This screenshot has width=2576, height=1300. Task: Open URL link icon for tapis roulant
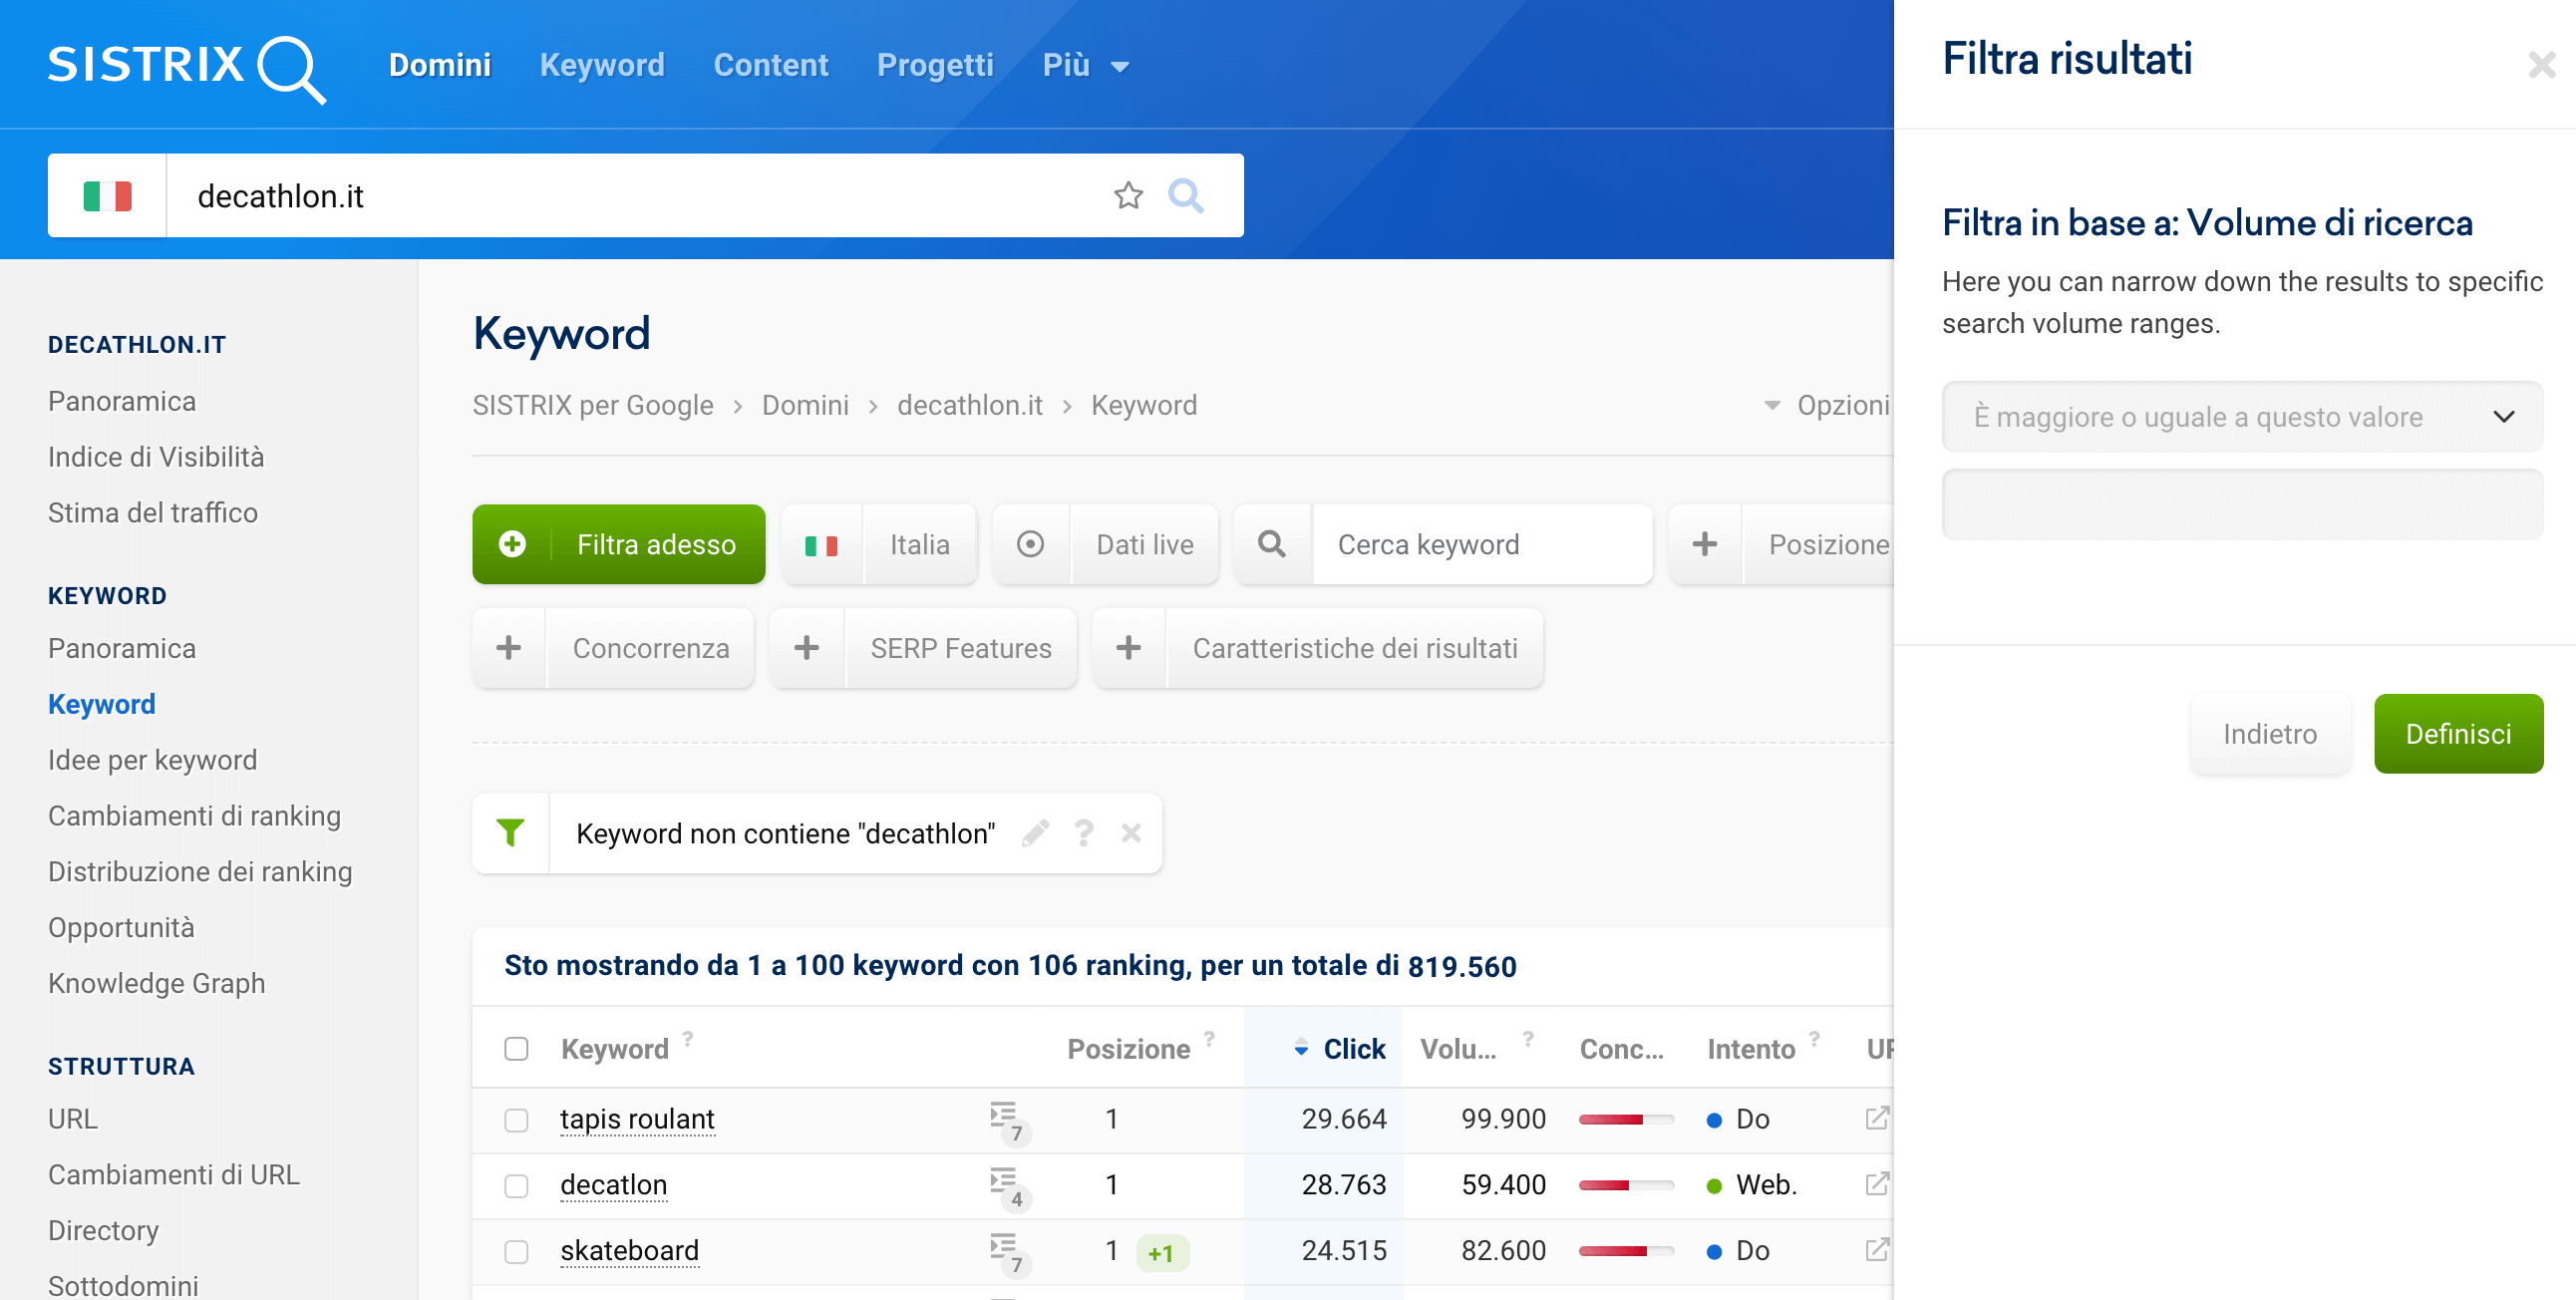[x=1876, y=1118]
